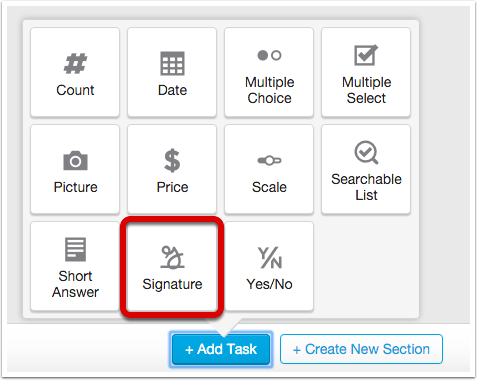Choose the Yes/No Y/N icon
This screenshot has height=380, width=477.
(269, 257)
